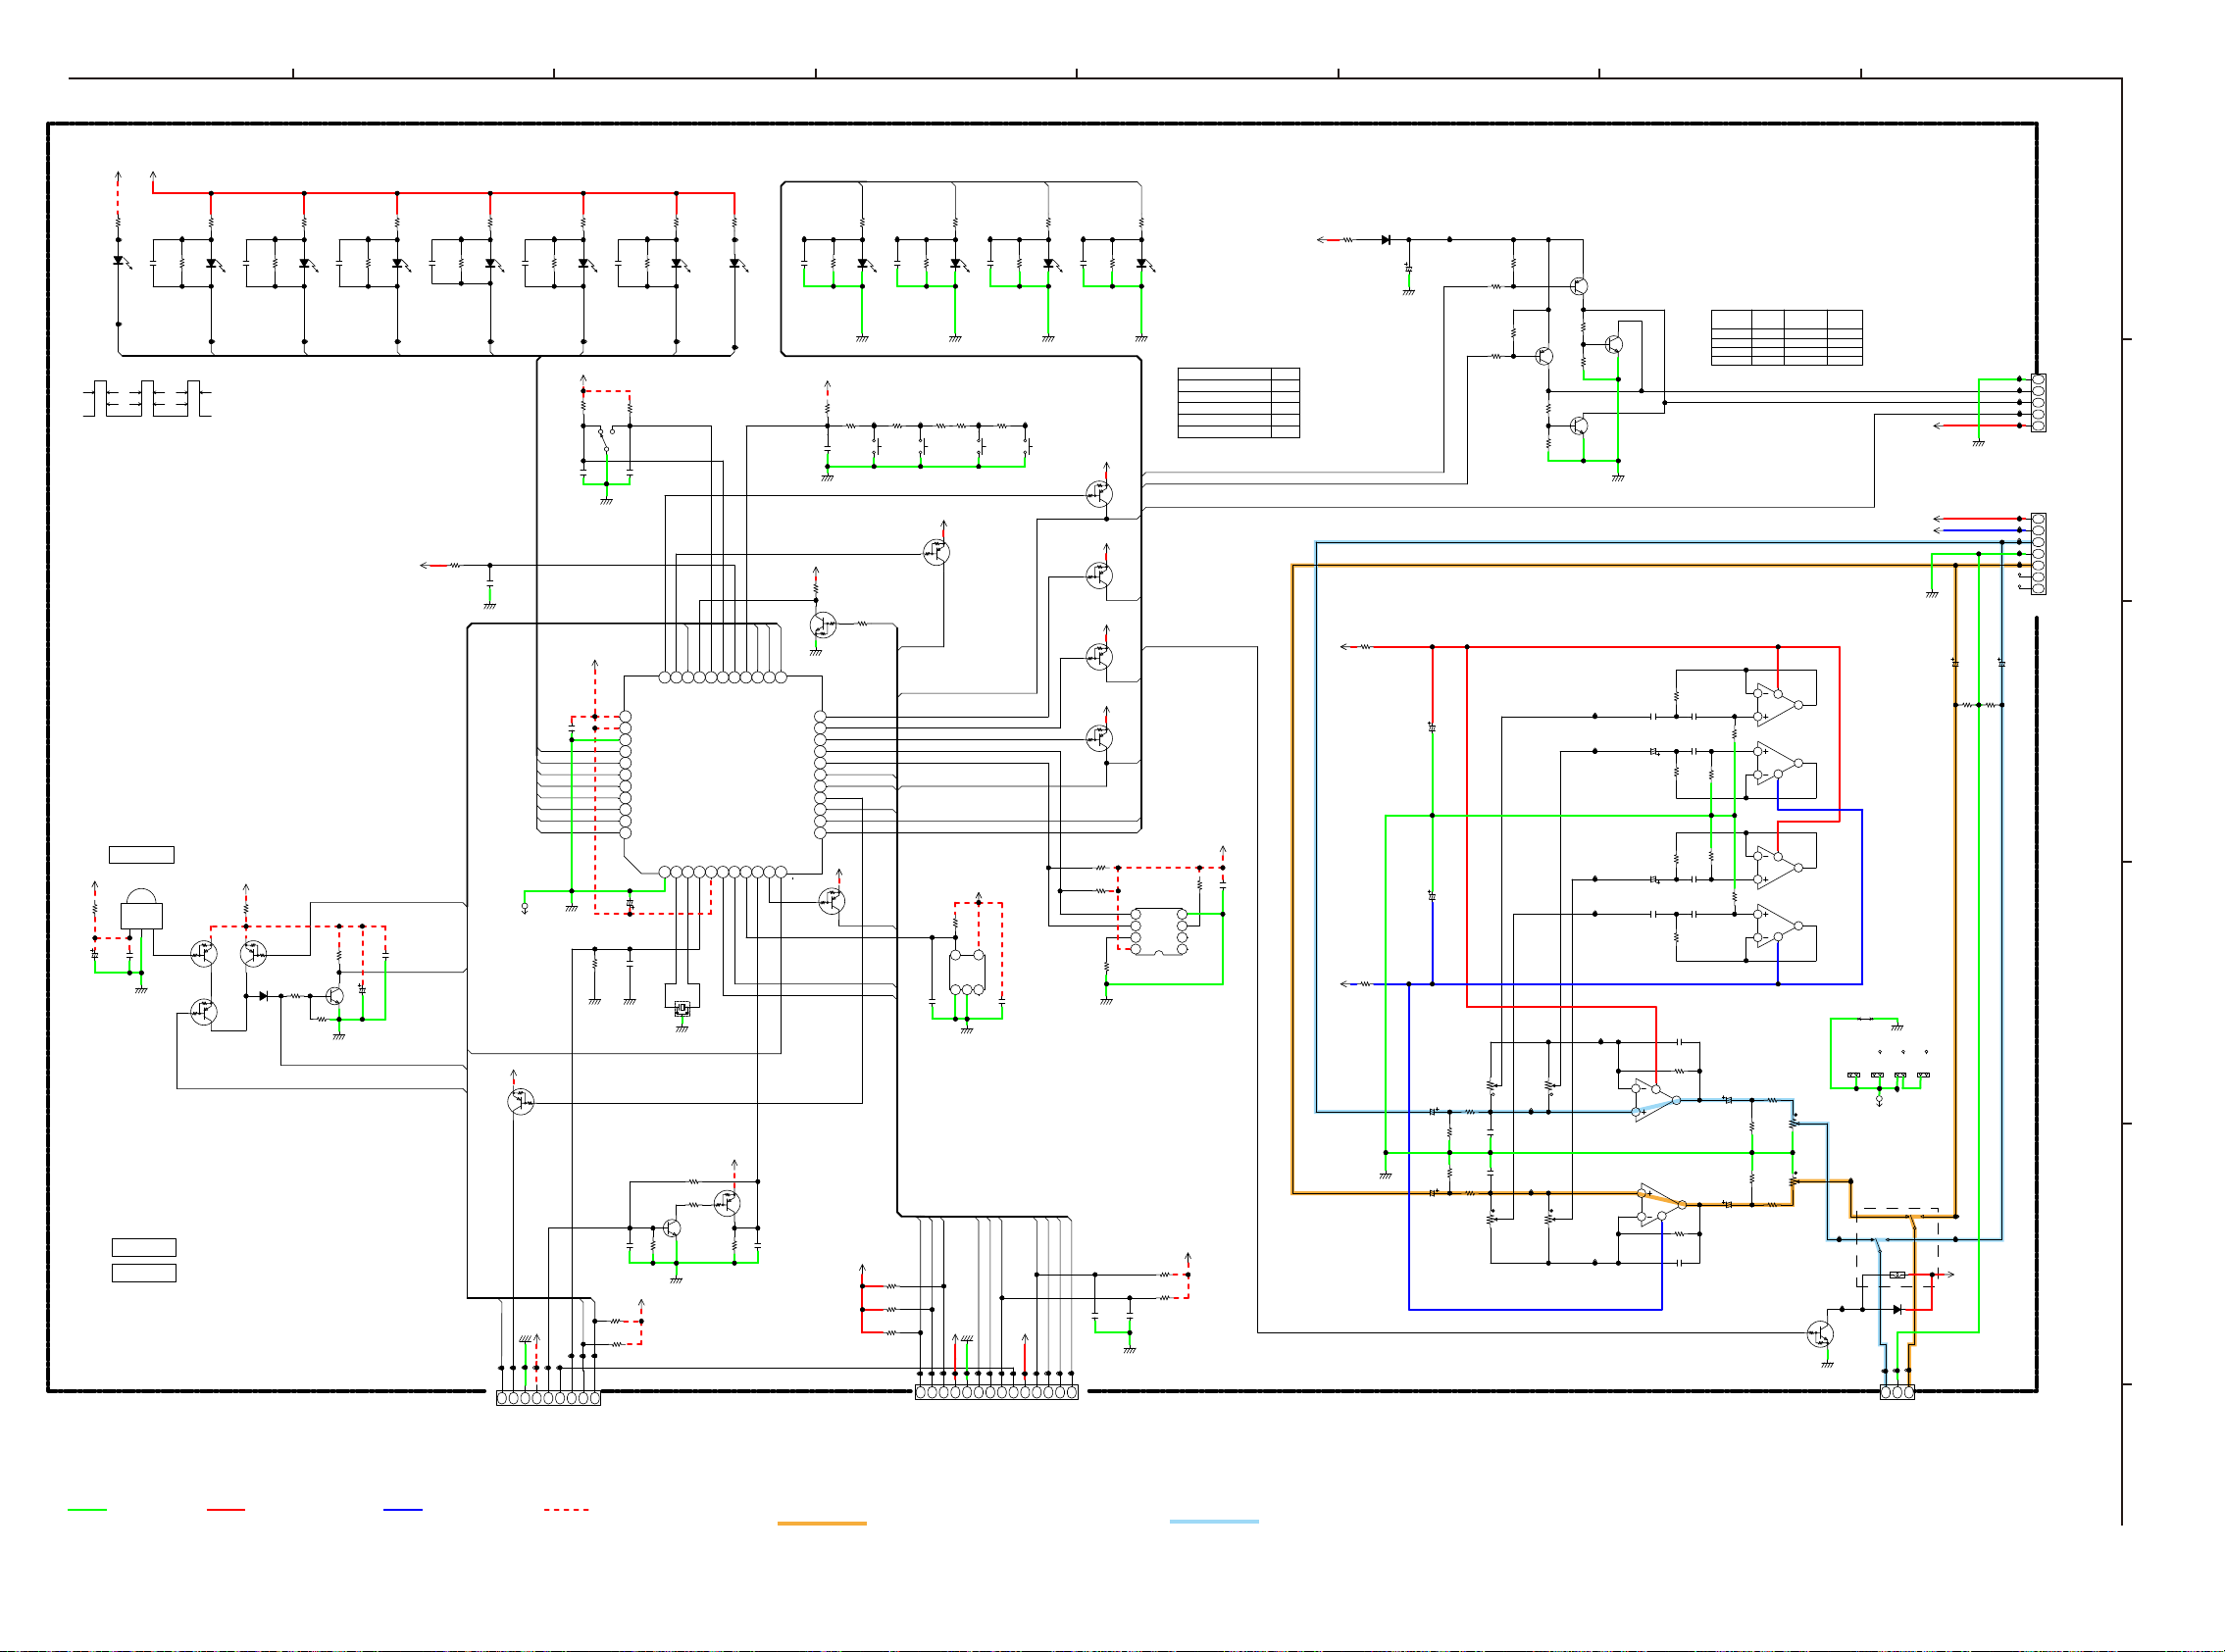Viewport: 2225px width, 1652px height.
Task: Click the square-wave pulse diagram at upper left
Action: click(x=147, y=398)
